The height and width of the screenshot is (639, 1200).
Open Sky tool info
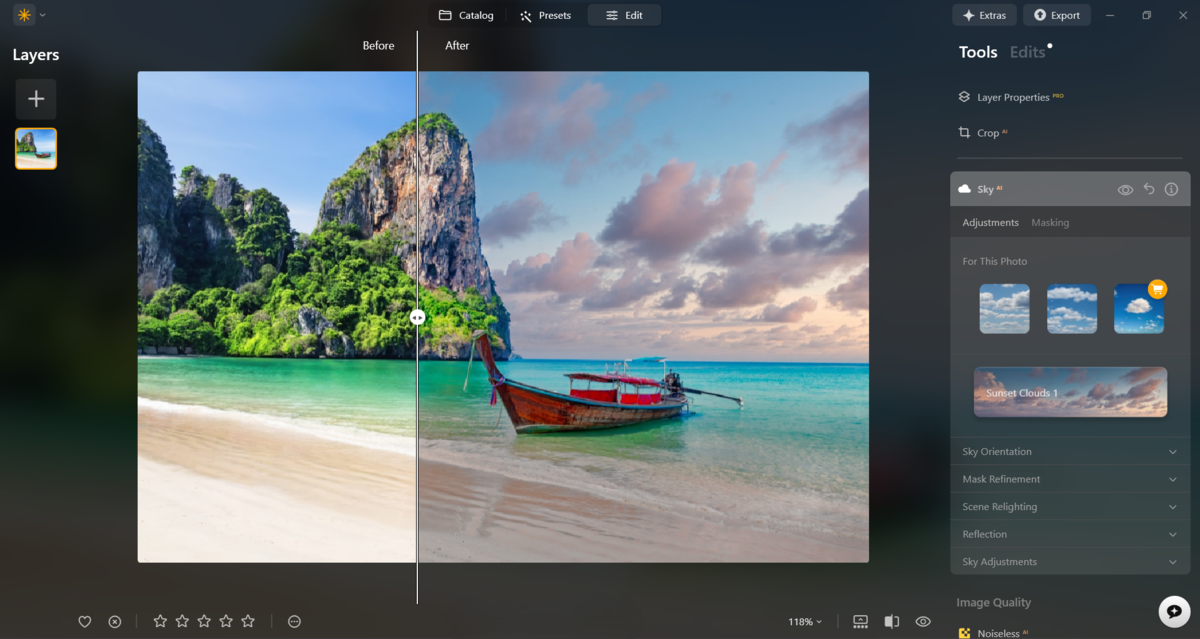coord(1171,189)
